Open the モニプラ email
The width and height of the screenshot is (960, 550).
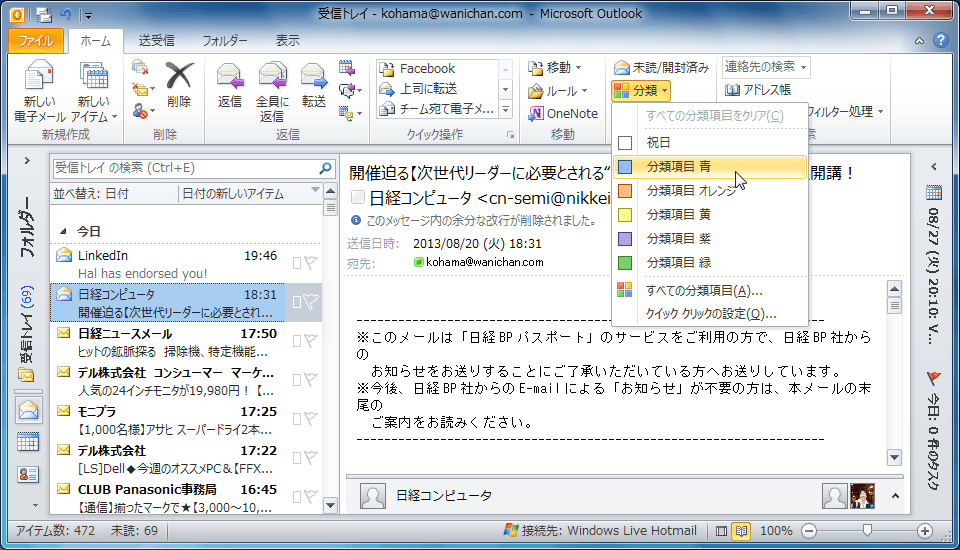168,420
